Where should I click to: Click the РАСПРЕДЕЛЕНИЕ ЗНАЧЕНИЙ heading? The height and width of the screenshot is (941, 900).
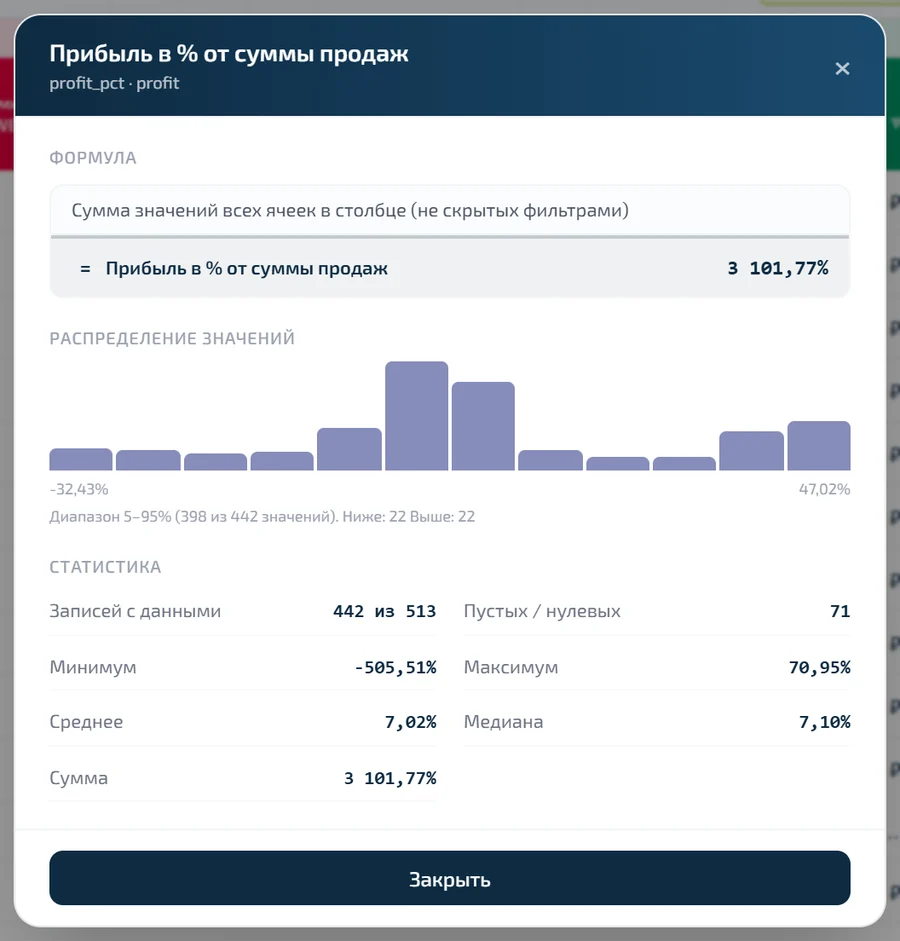point(172,338)
